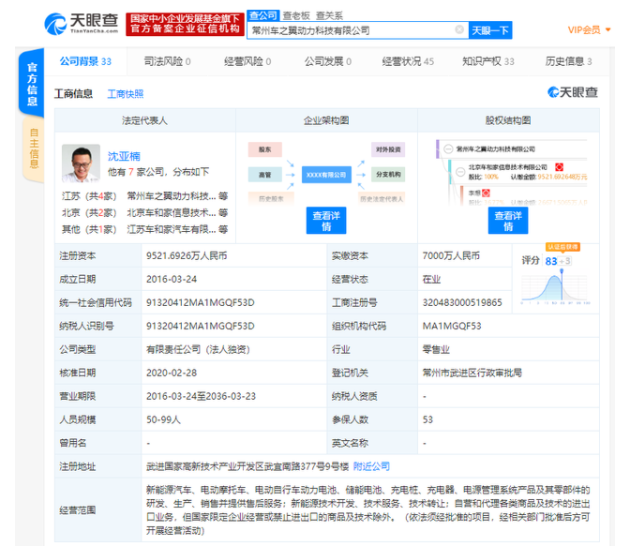Click 查看详情 under 企业架构图
Viewport: 640px width, 546px height.
(x=326, y=220)
